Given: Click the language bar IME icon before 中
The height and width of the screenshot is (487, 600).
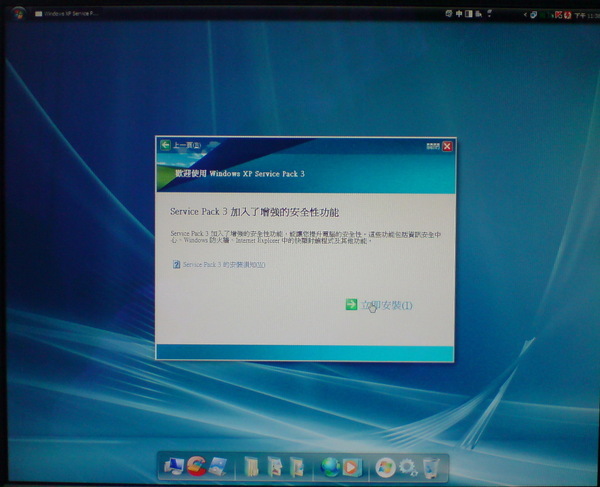Looking at the screenshot, I should click(x=449, y=14).
